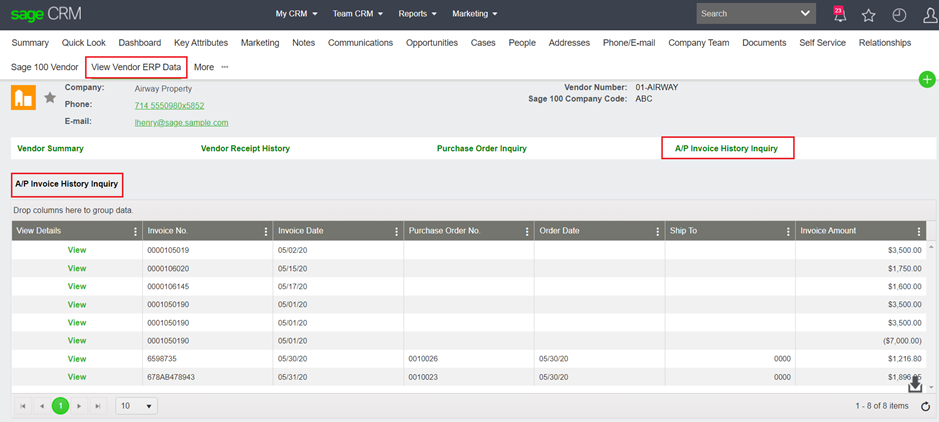Click the export download icon below the grid
Screen dimensions: 939x422
tap(915, 385)
